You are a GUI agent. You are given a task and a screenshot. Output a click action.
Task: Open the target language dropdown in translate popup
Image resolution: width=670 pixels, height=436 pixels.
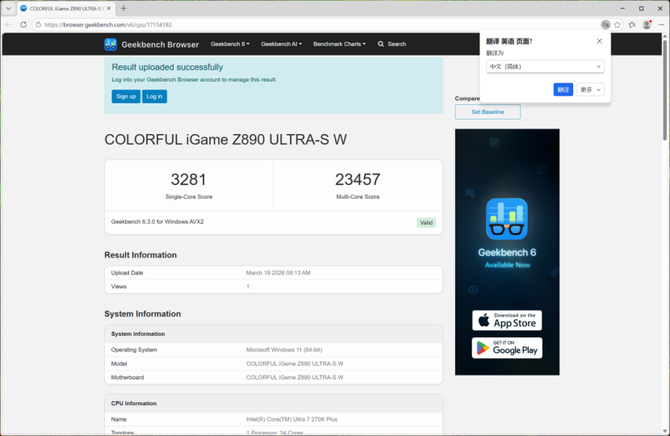(x=544, y=67)
